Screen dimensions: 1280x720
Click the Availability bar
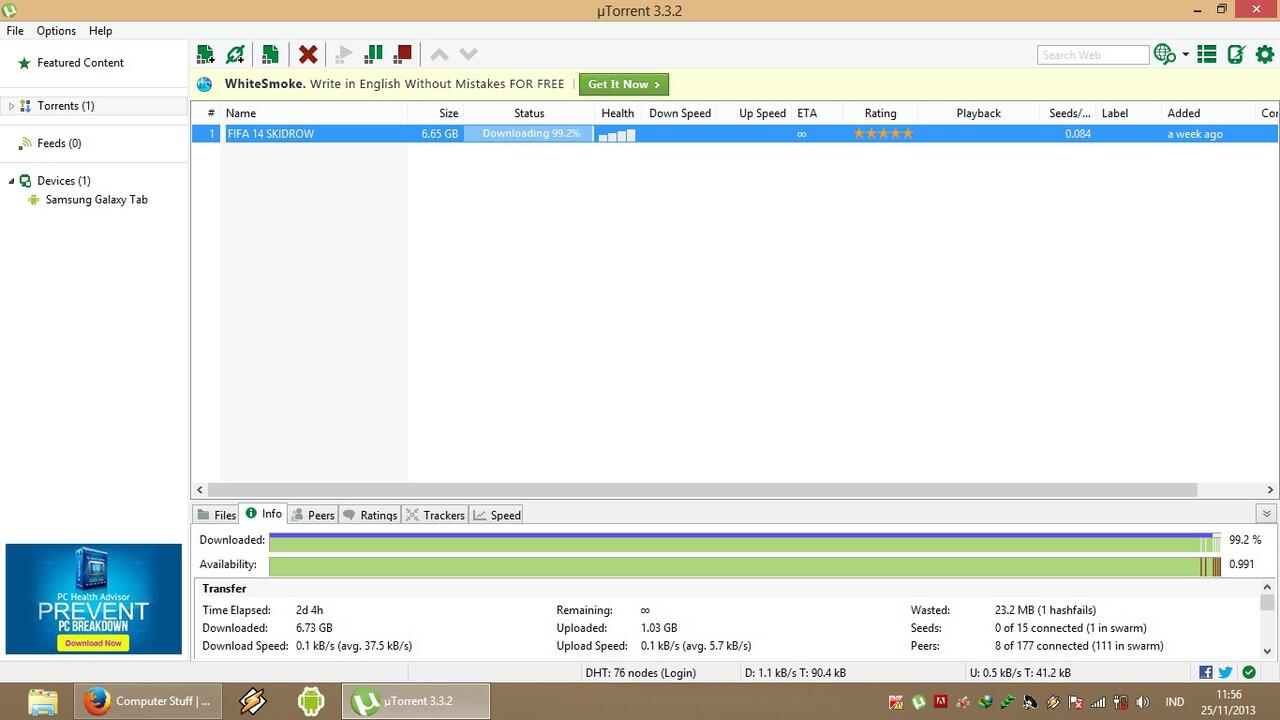(x=745, y=566)
